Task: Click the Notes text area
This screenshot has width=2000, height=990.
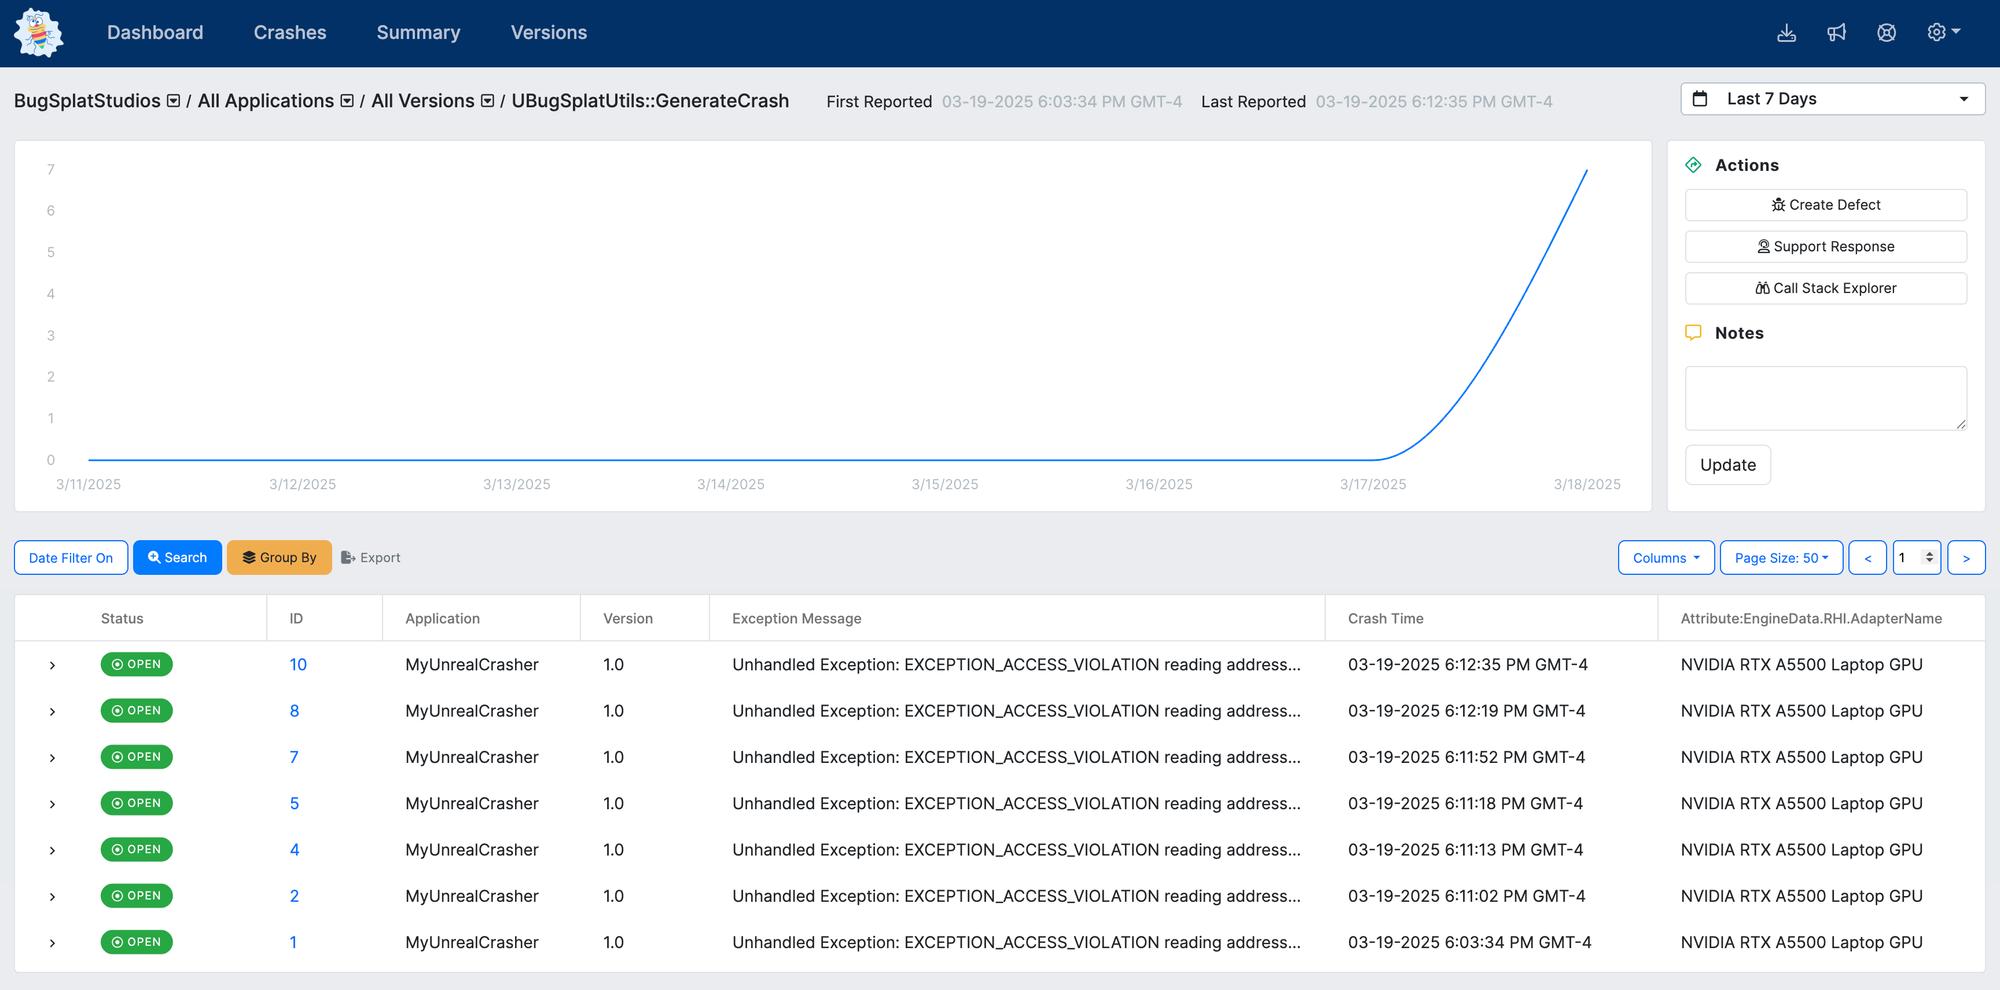Action: click(1825, 398)
